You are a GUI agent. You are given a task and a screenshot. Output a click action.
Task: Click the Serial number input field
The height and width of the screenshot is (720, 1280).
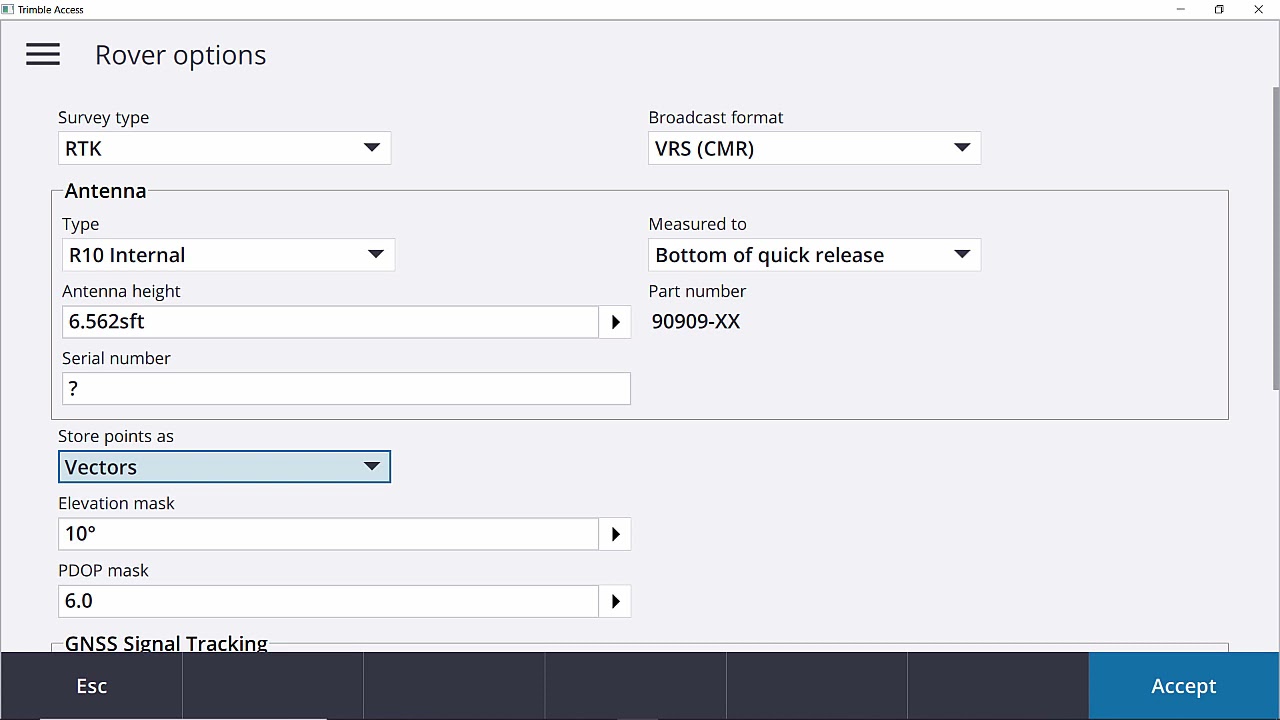pos(346,389)
